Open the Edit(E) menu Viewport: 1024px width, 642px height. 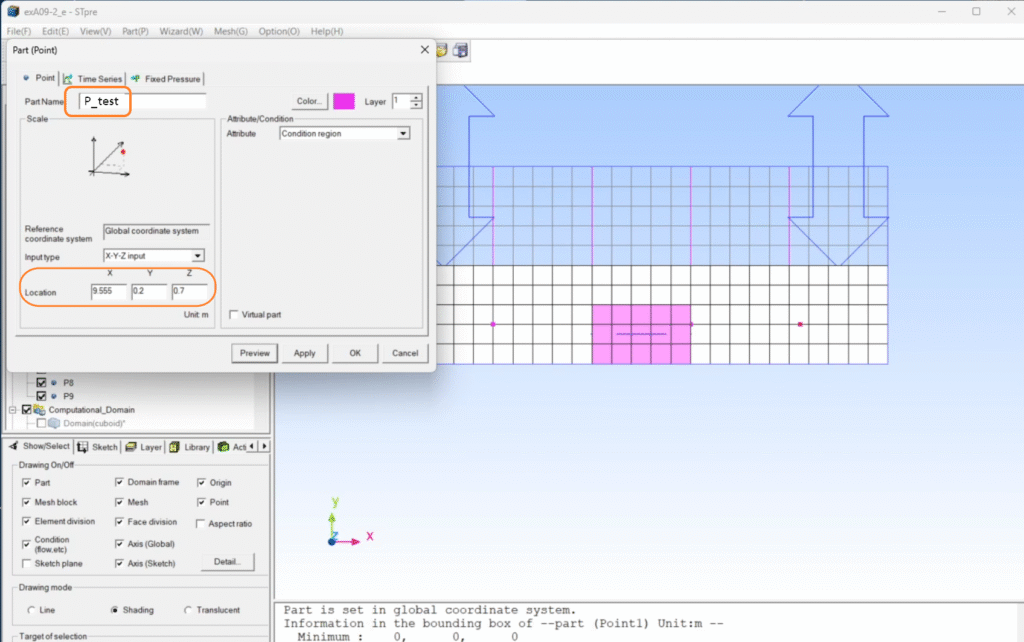click(x=56, y=31)
